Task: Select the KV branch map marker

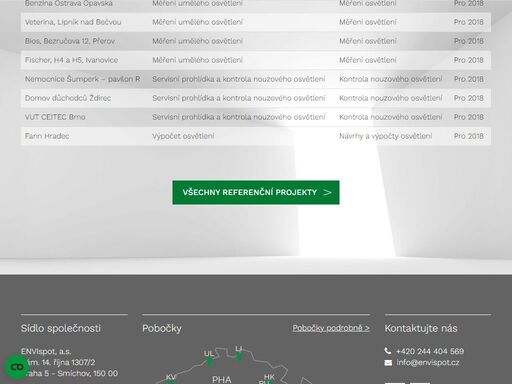Action: coord(170,382)
